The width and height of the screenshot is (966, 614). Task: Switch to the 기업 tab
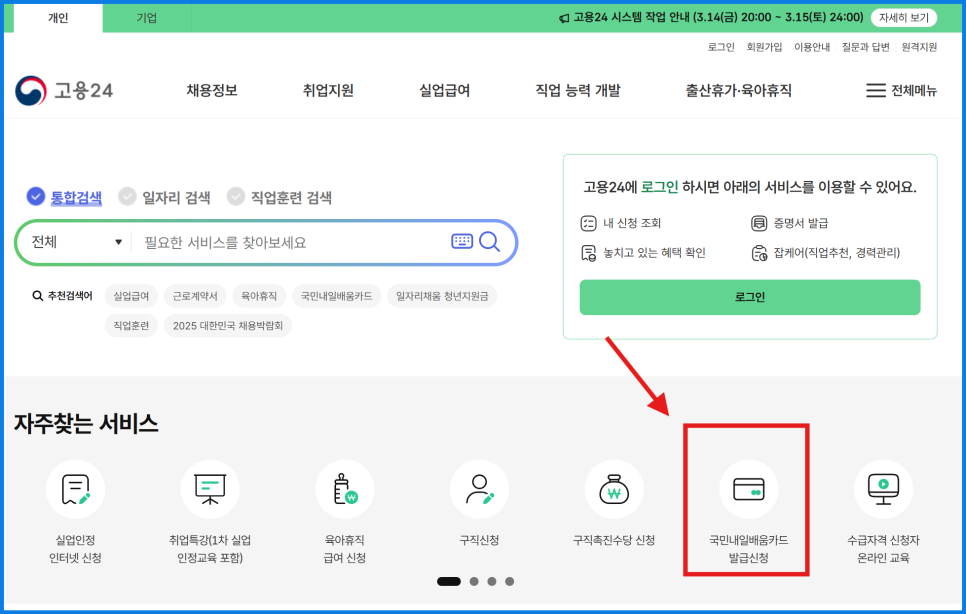147,18
